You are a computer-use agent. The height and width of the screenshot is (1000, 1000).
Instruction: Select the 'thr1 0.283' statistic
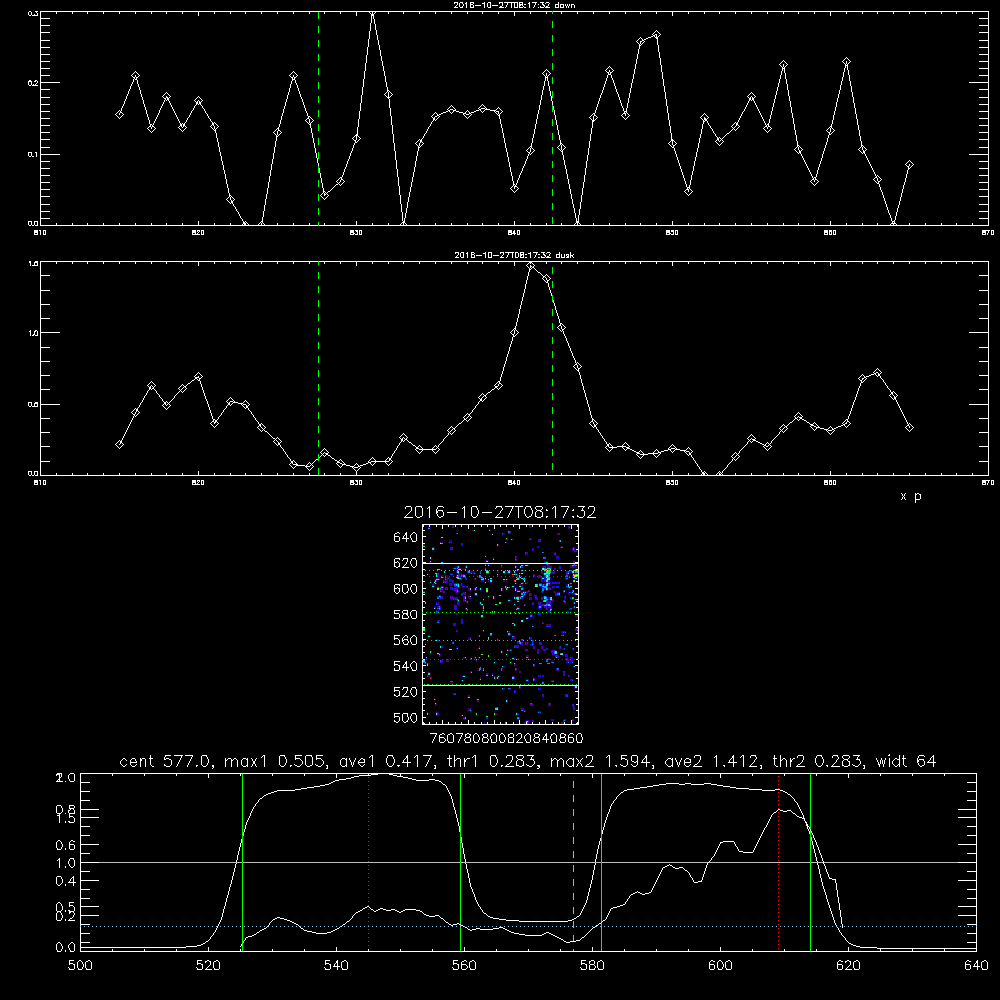(x=490, y=761)
